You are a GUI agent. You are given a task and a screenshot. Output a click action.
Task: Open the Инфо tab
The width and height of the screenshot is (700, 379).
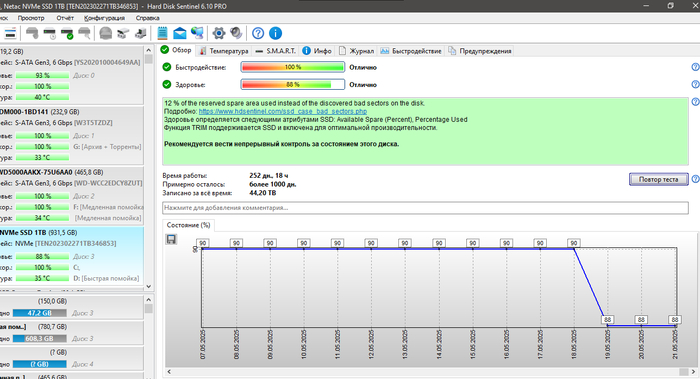(x=317, y=51)
